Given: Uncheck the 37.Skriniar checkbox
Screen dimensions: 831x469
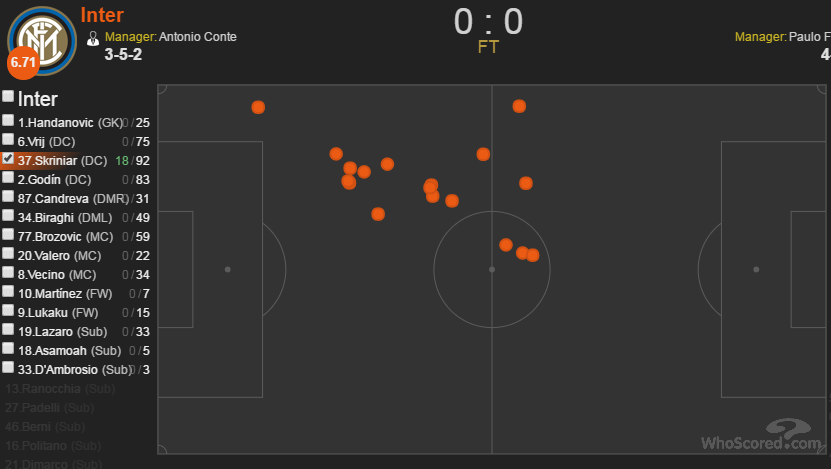Looking at the screenshot, I should [8, 158].
